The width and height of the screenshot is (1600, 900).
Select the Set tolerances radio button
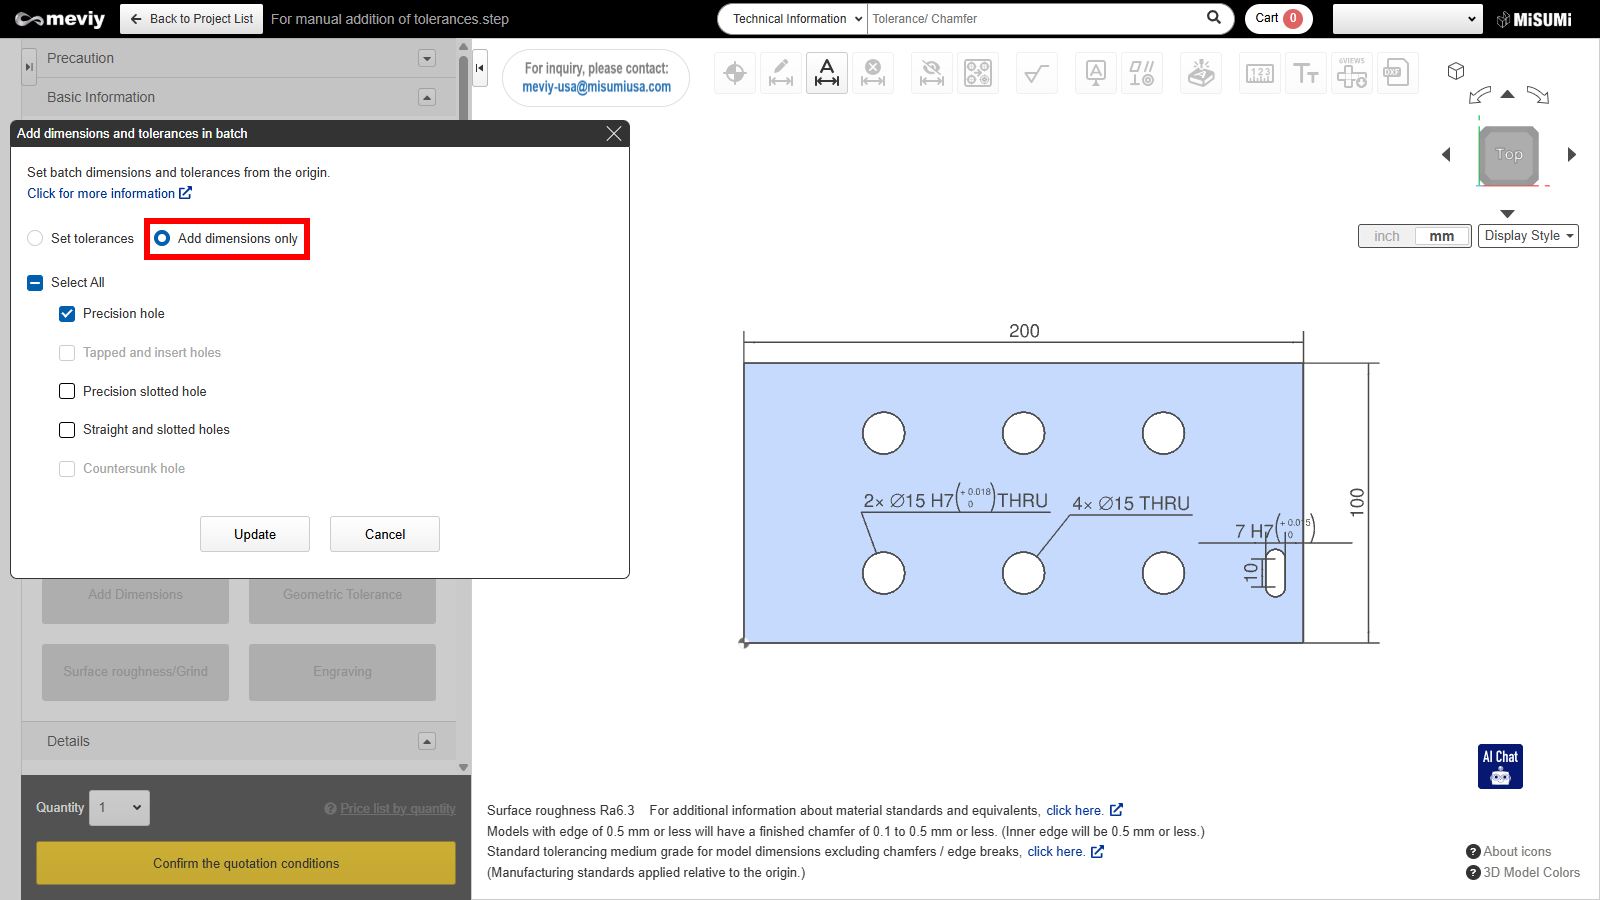point(36,238)
